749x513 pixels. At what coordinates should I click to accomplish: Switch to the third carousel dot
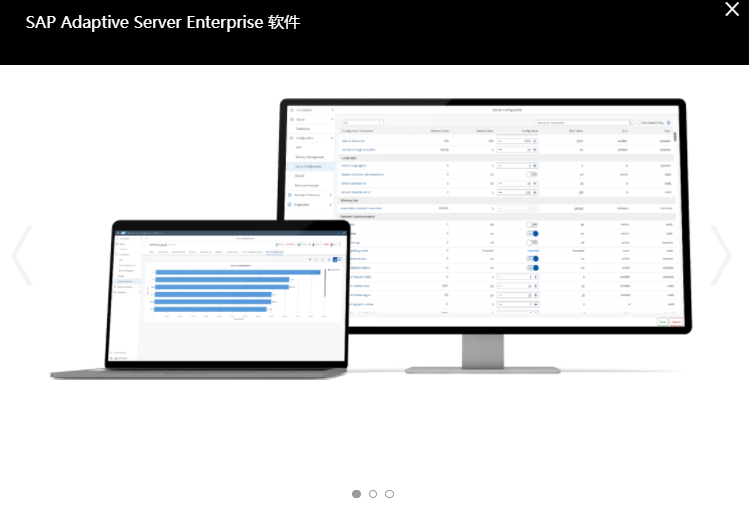(x=390, y=494)
